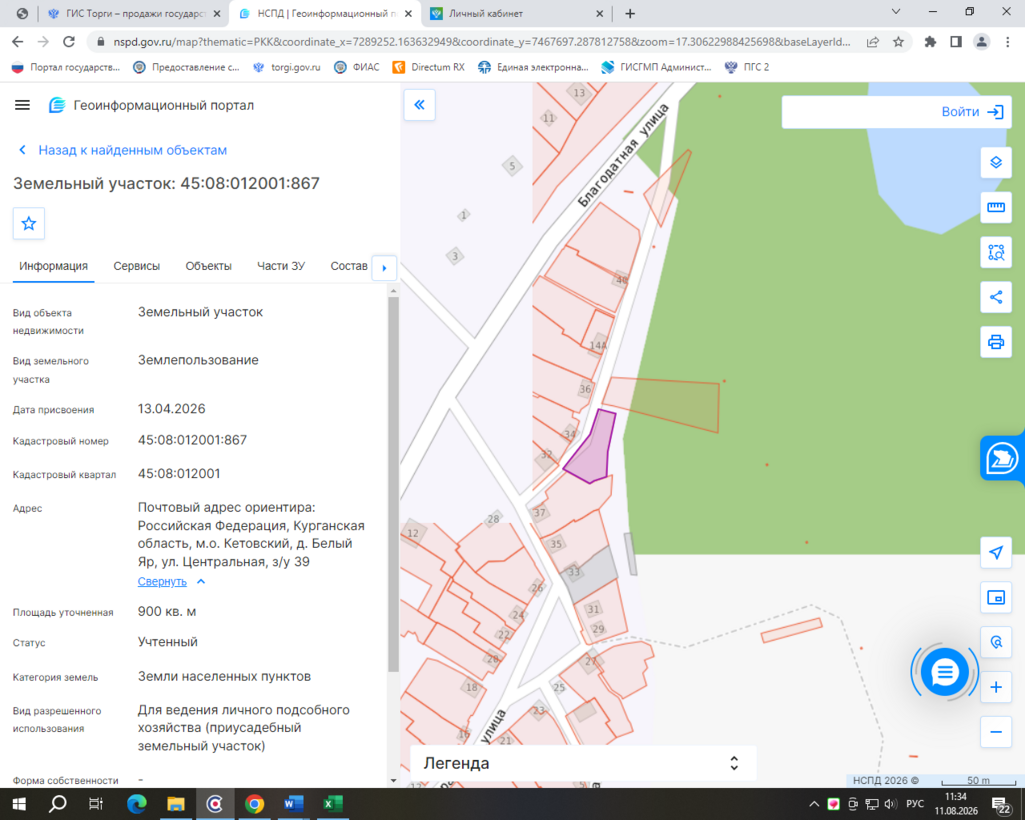This screenshot has width=1025, height=820.
Task: Click the Chrome profile avatar
Action: (981, 42)
